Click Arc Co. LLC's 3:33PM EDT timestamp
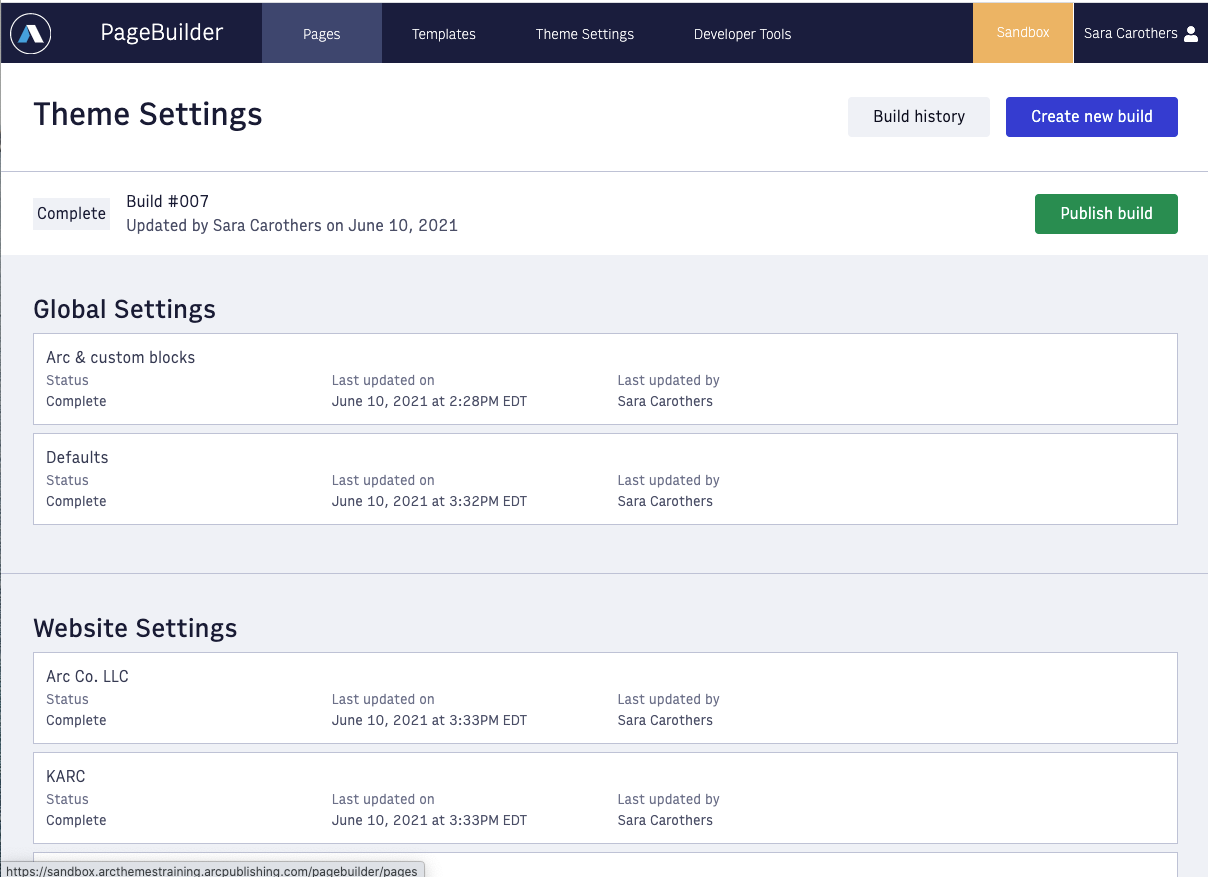The height and width of the screenshot is (877, 1208). click(429, 720)
